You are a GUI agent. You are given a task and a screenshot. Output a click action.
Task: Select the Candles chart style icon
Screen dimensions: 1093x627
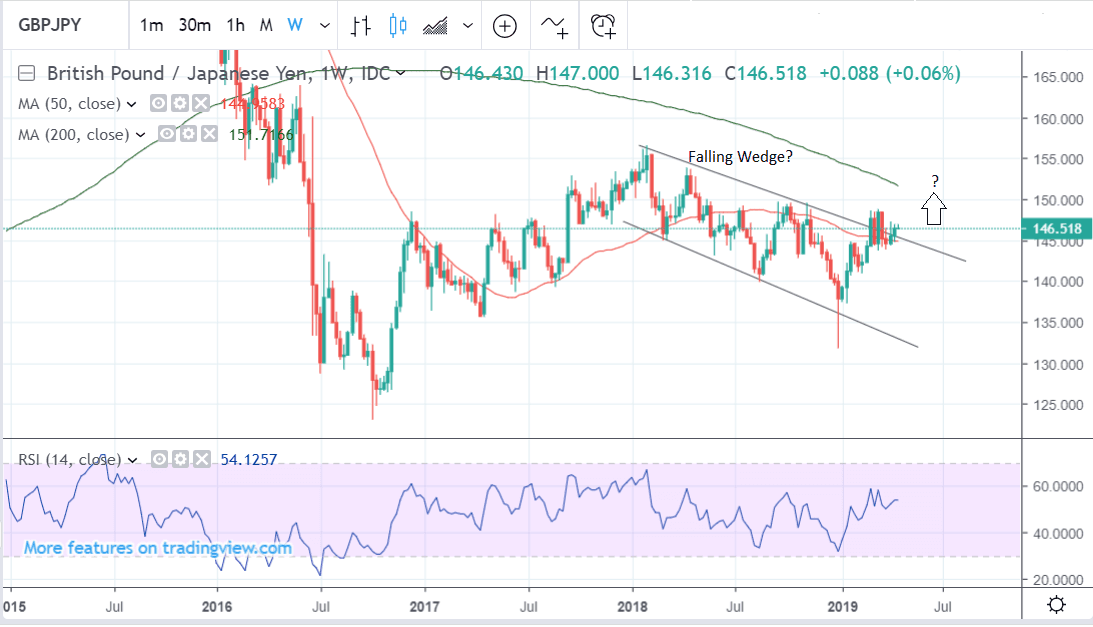(398, 26)
